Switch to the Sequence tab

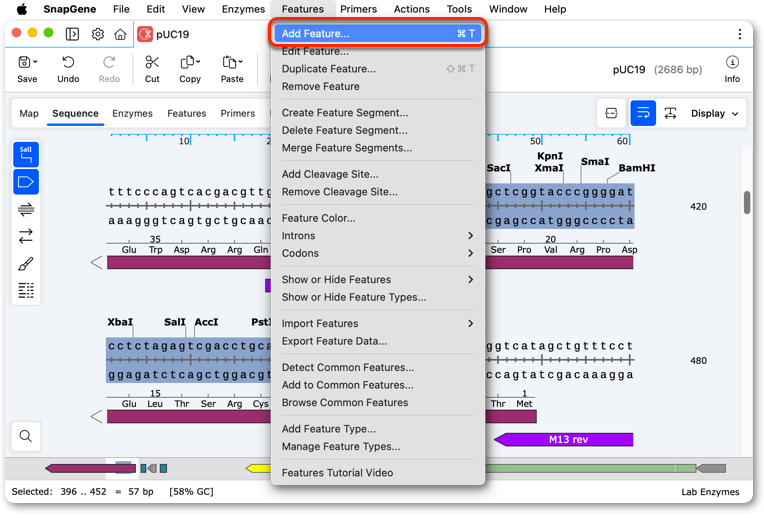tap(76, 114)
